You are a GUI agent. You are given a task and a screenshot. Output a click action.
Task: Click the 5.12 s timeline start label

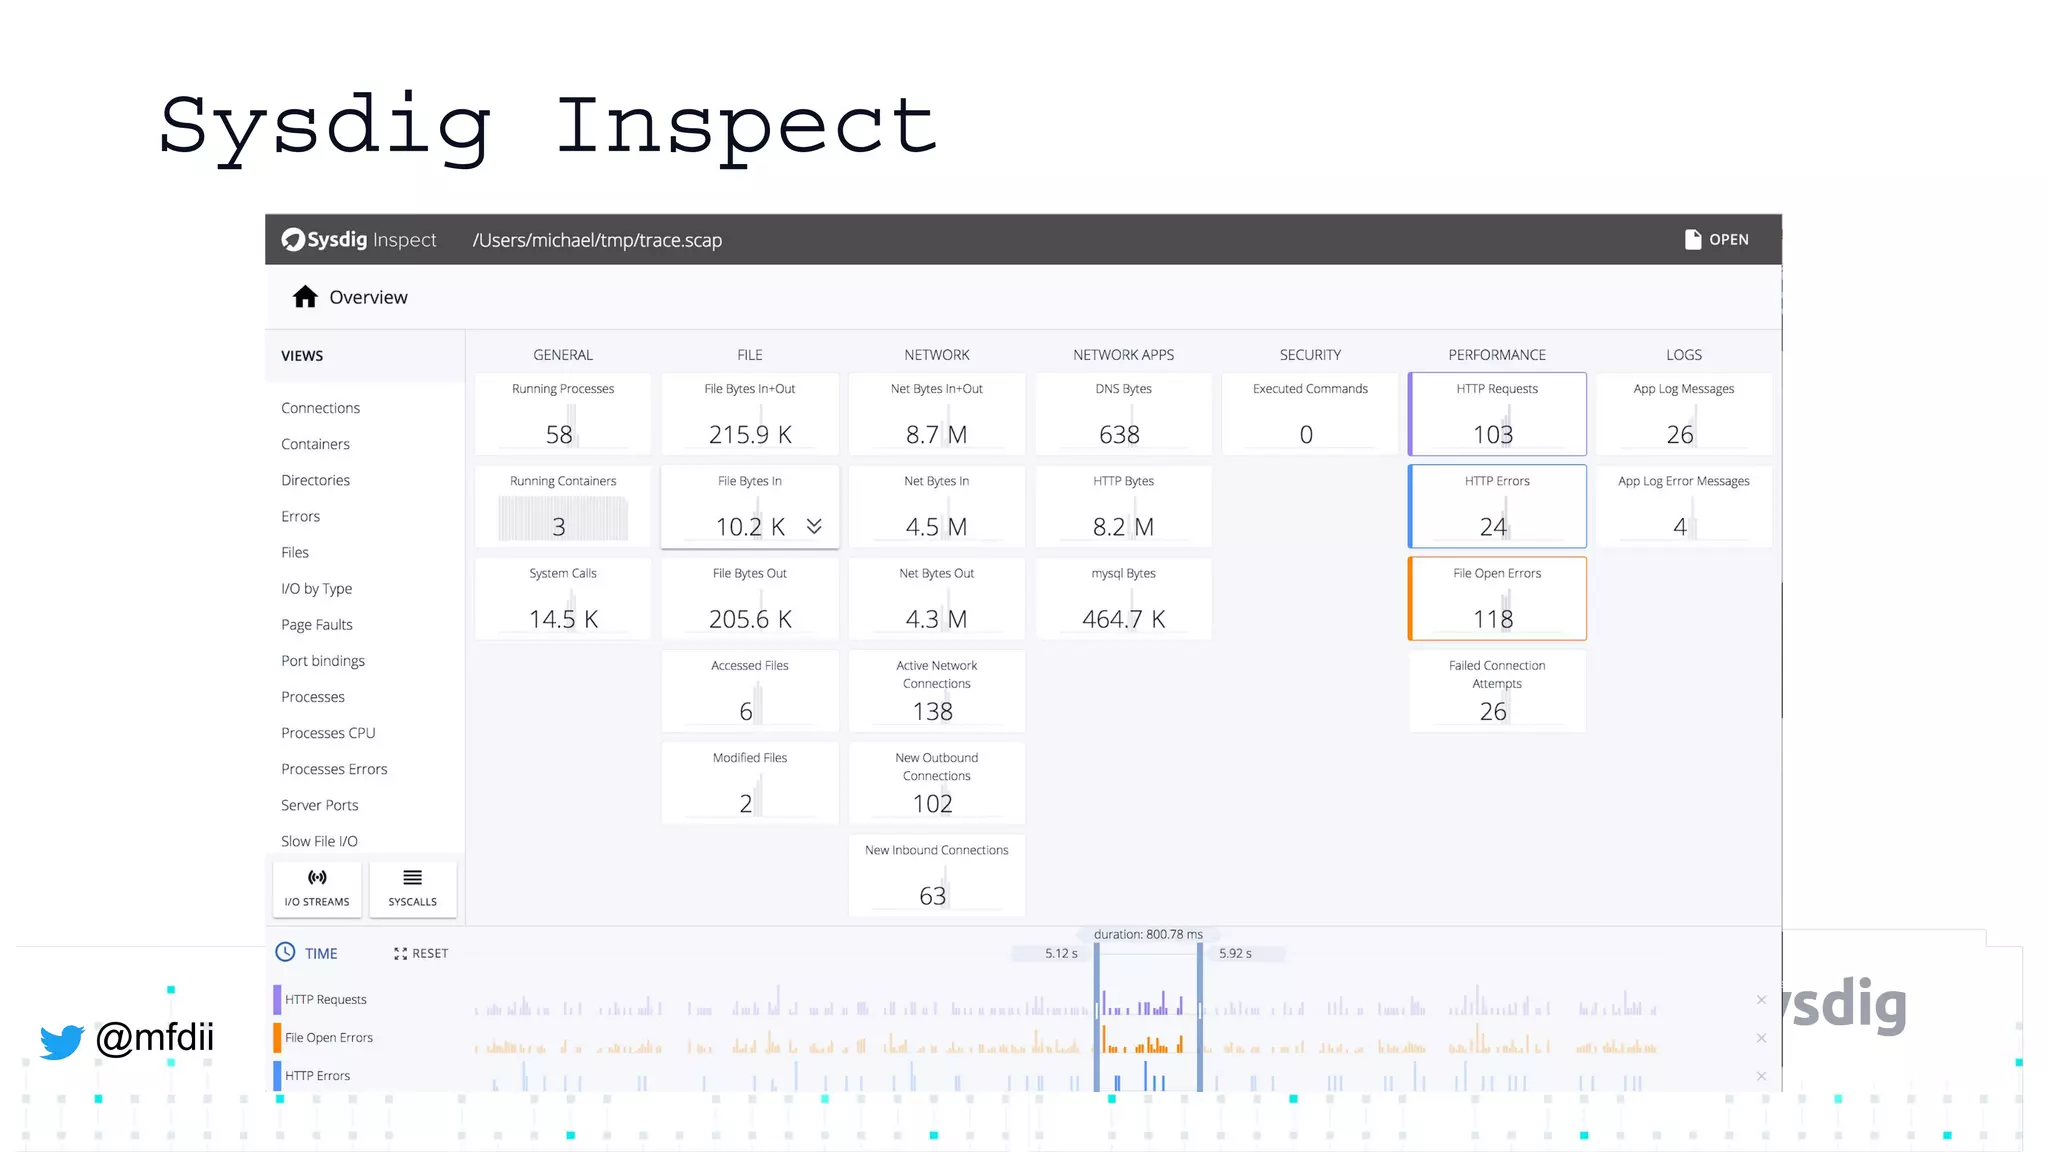tap(1061, 954)
